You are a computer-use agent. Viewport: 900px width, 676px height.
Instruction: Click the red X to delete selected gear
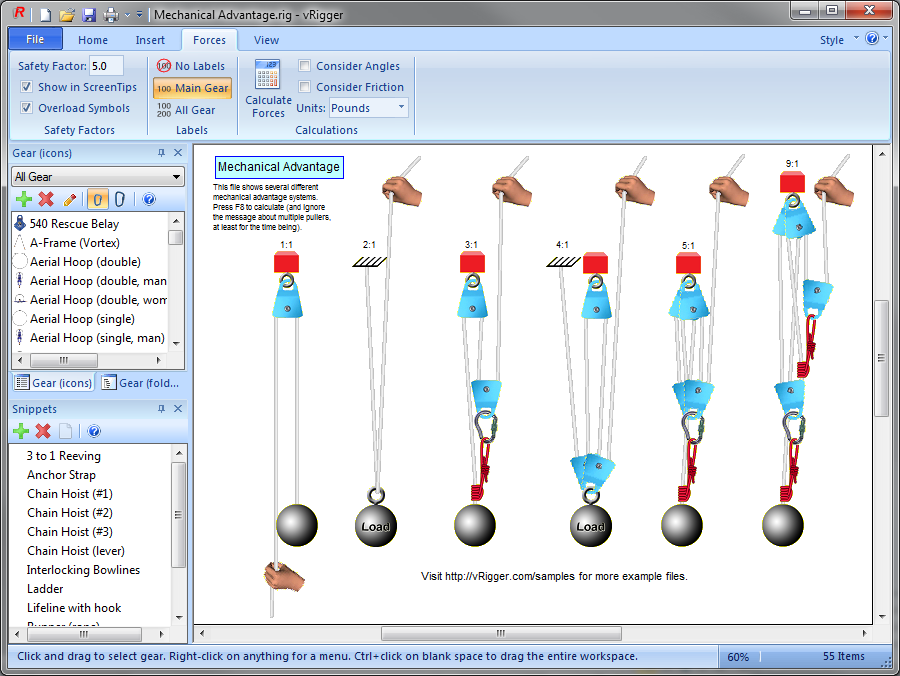pyautogui.click(x=45, y=199)
